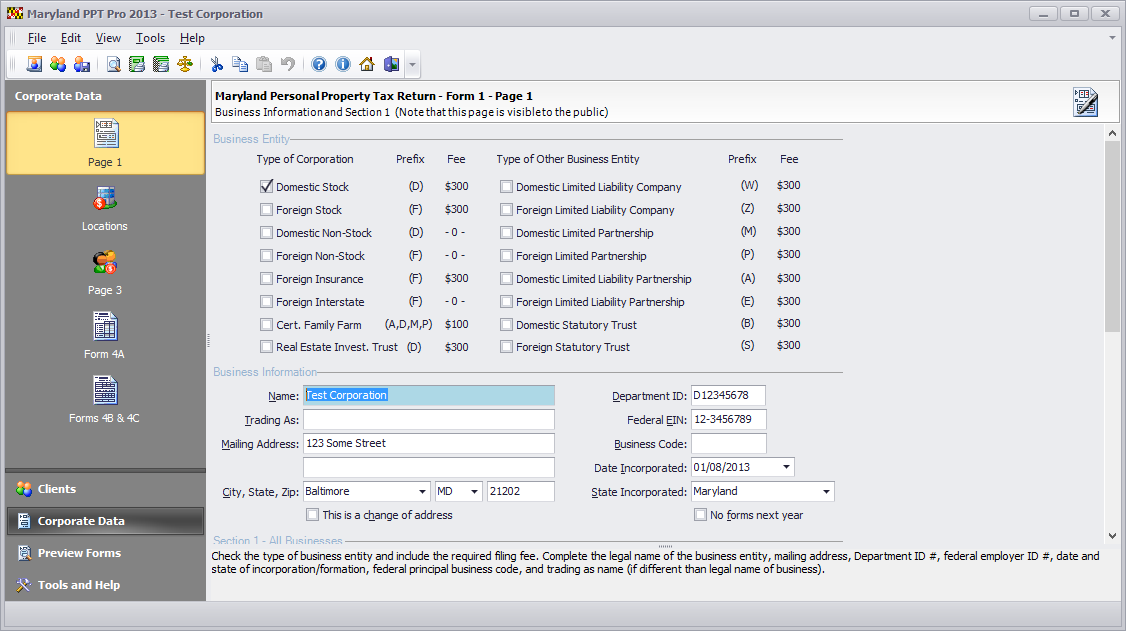Open the clients group toolbar icon
The width and height of the screenshot is (1126, 631).
tap(58, 65)
